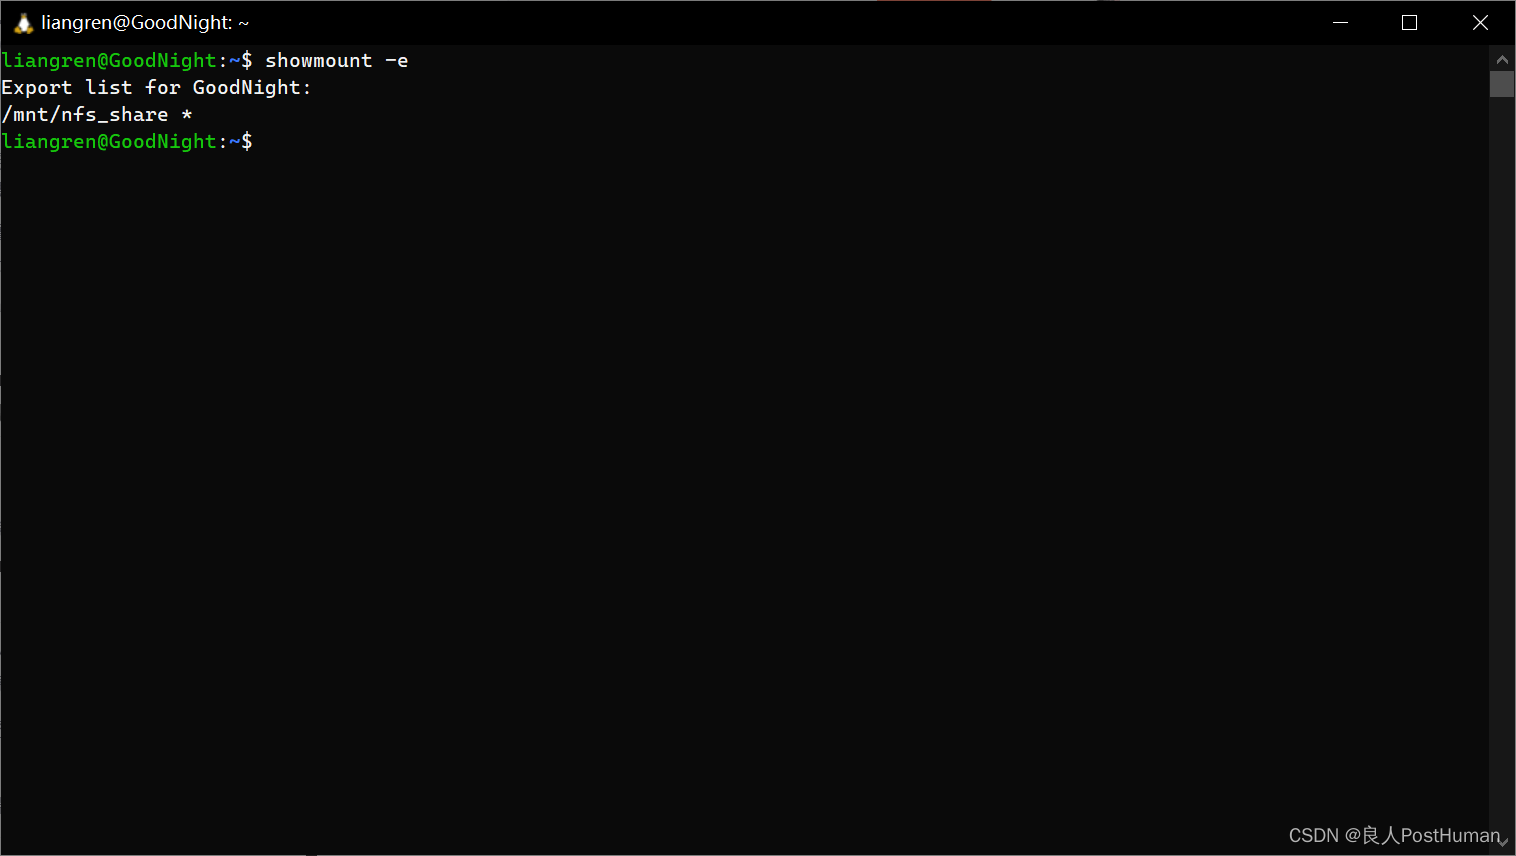Click the CSDN watermark text
1516x856 pixels.
point(1313,835)
